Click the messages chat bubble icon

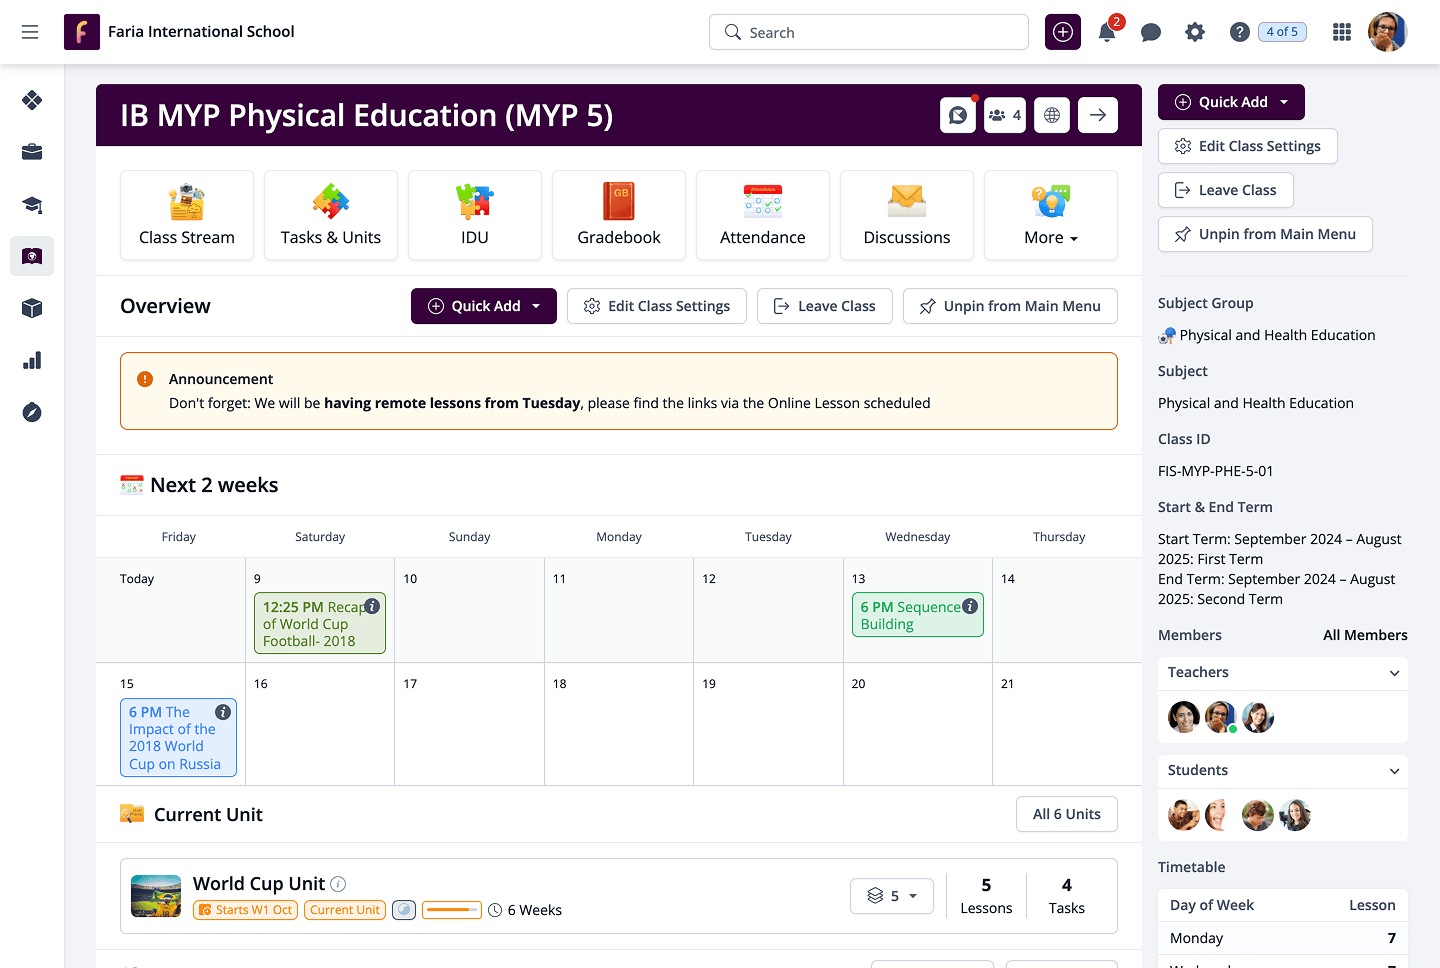1151,32
